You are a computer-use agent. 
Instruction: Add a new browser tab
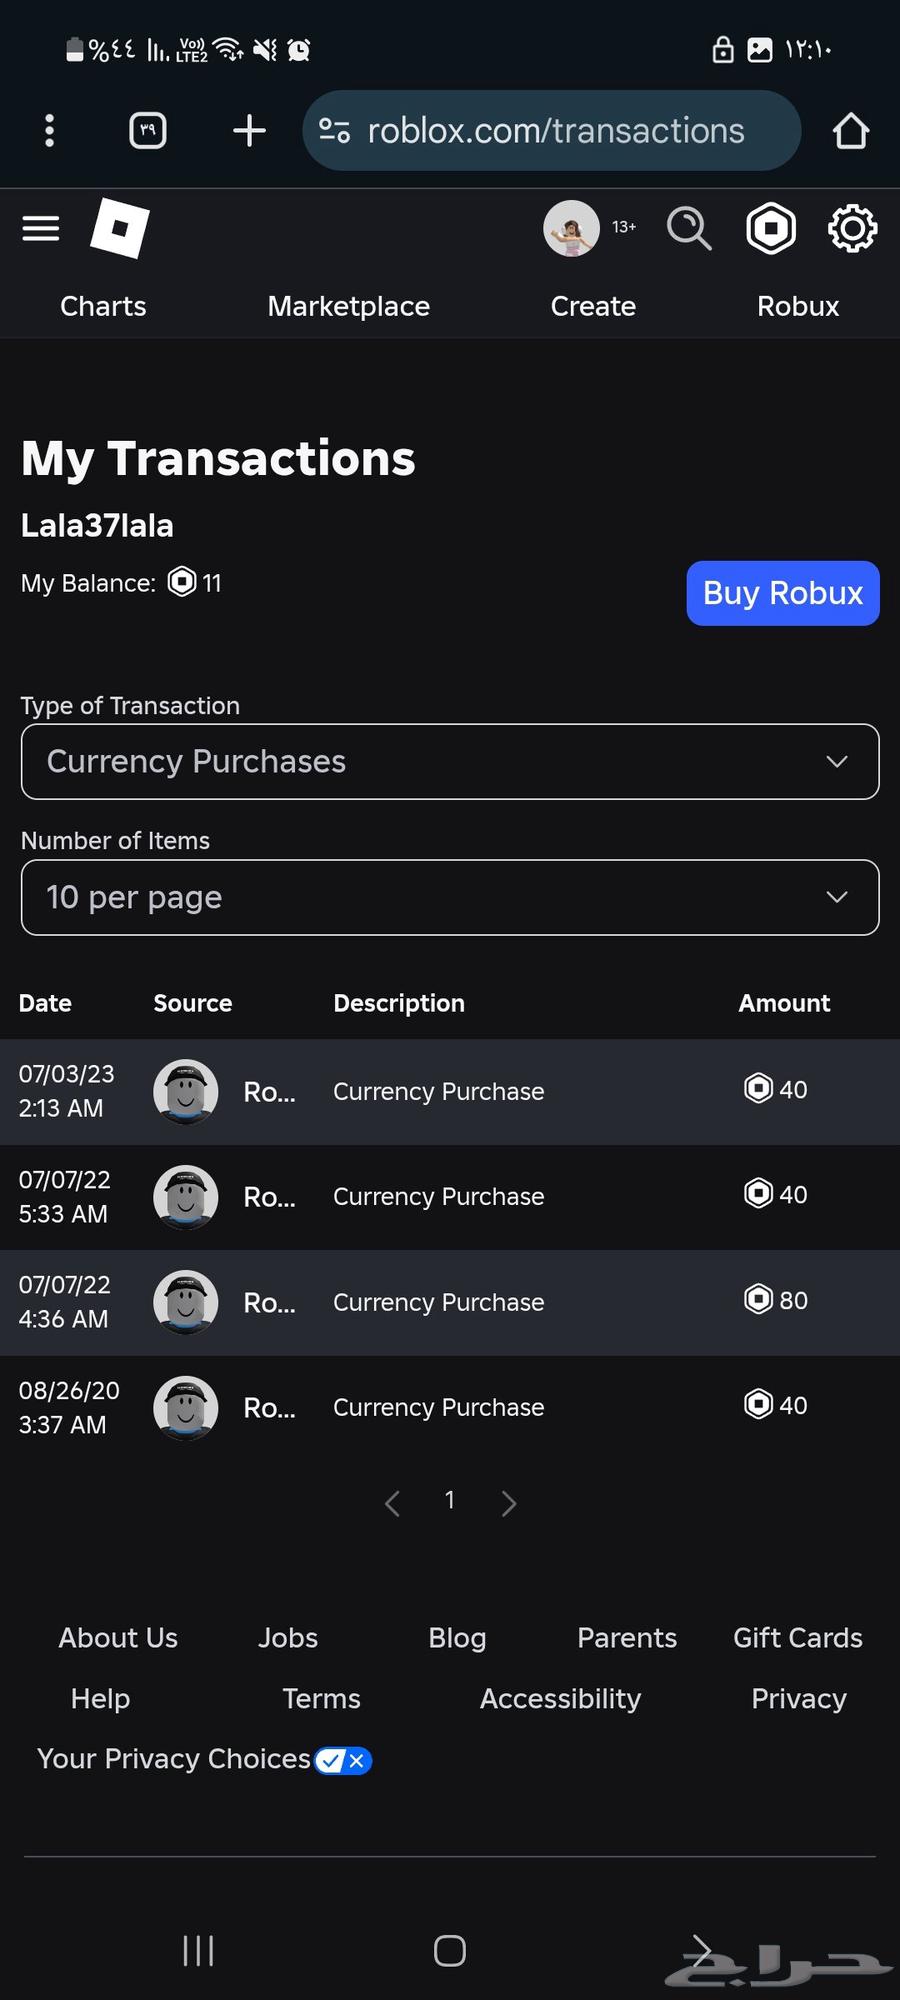pyautogui.click(x=249, y=130)
